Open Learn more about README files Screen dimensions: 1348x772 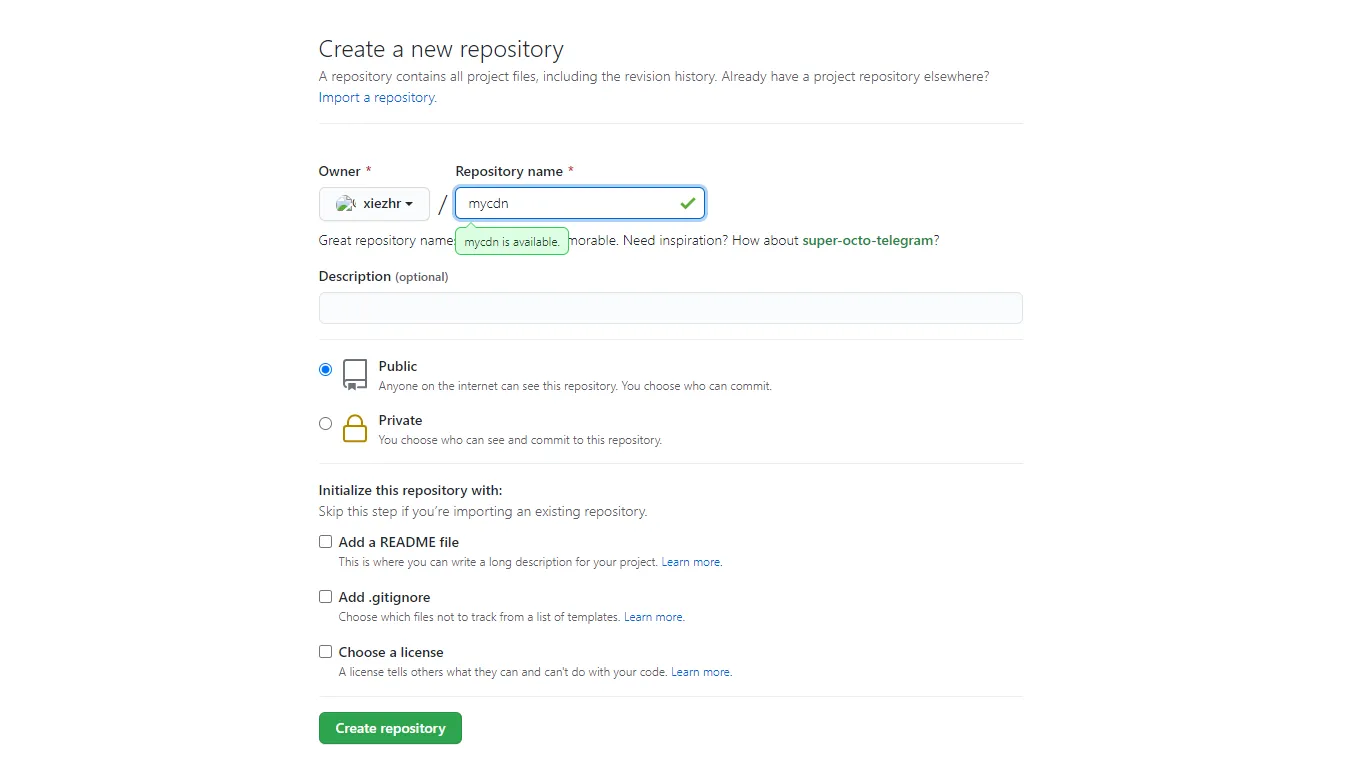pos(691,561)
